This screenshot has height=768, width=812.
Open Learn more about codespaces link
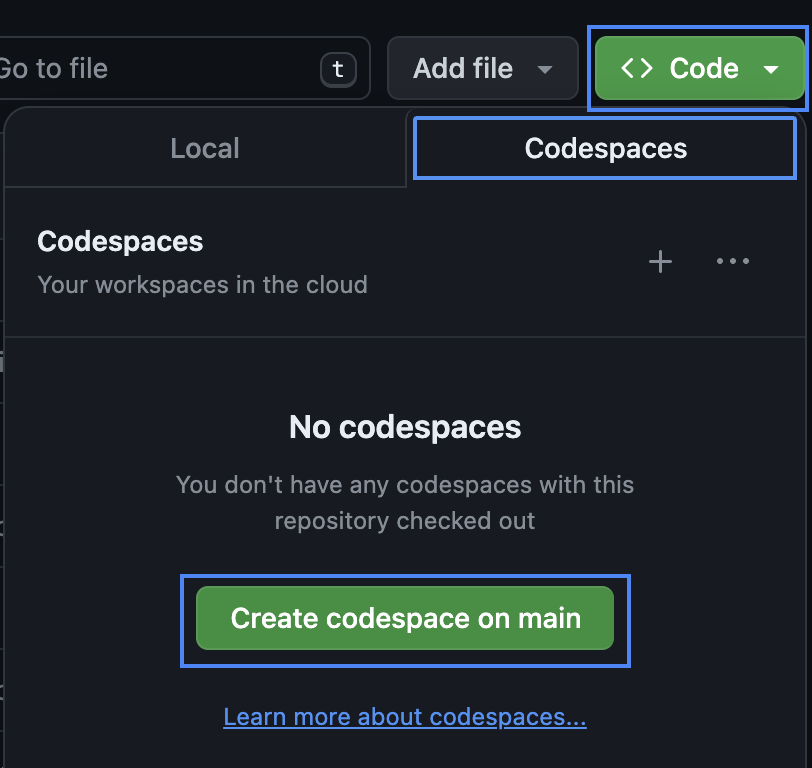[405, 717]
